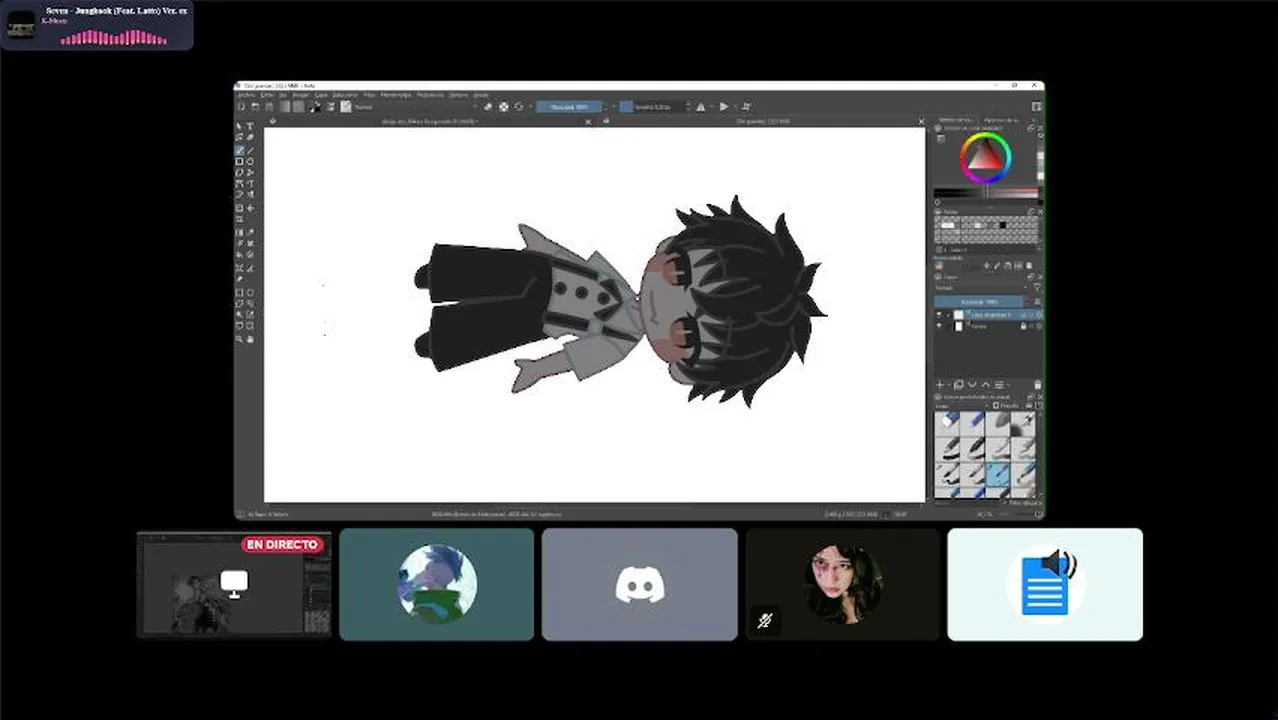1278x720 pixels.
Task: Toggle lock on the bottom layer
Action: [1024, 326]
